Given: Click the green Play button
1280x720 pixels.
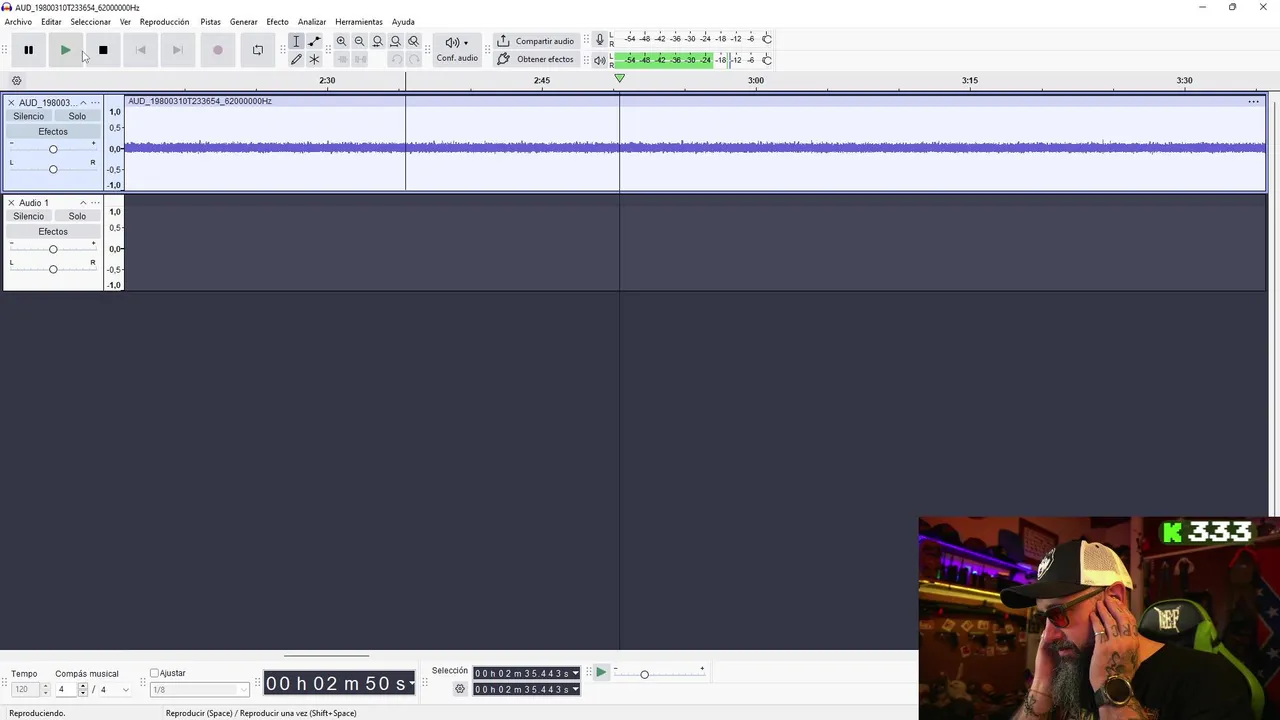Looking at the screenshot, I should (x=65, y=50).
